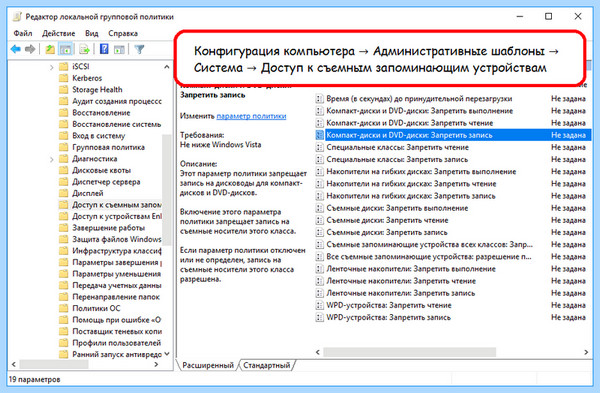The height and width of the screenshot is (393, 600).
Task: Click tree pane scroll up arrow
Action: pos(166,67)
